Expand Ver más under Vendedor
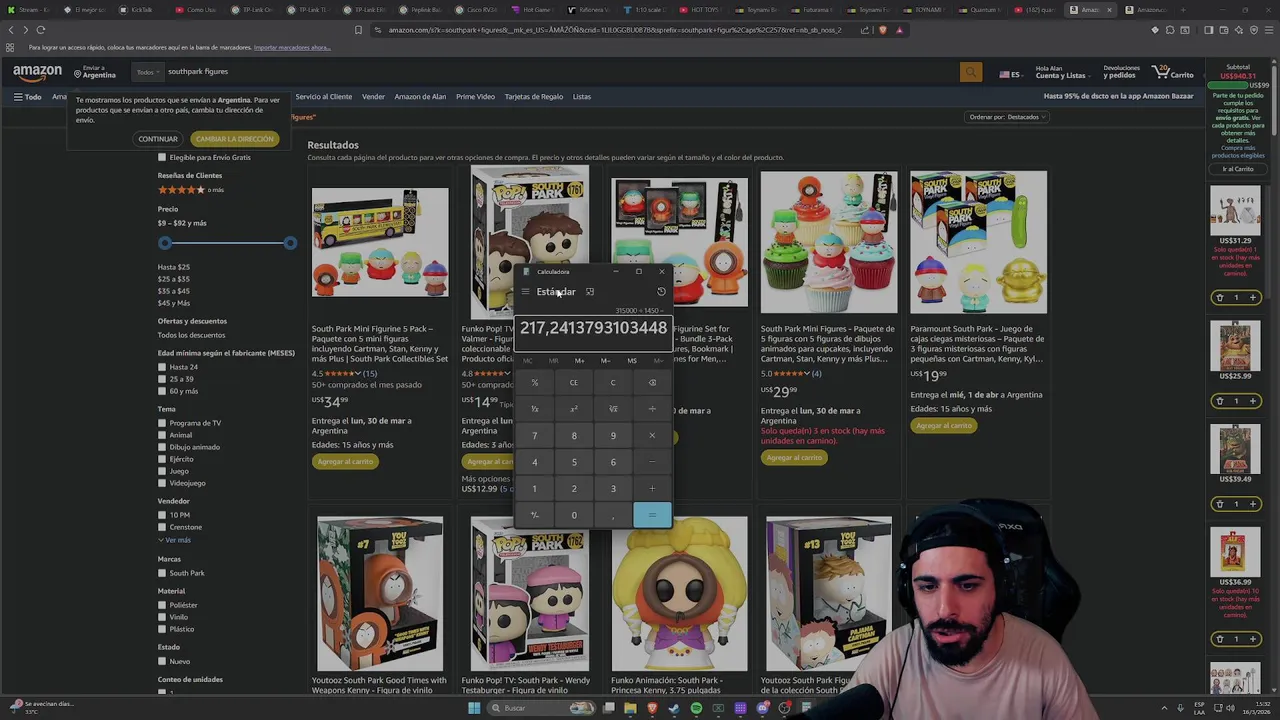This screenshot has height=720, width=1280. pos(174,540)
